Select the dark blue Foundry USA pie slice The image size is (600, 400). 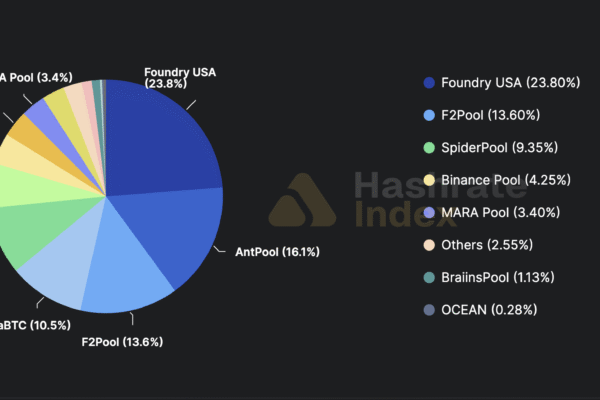(x=160, y=140)
